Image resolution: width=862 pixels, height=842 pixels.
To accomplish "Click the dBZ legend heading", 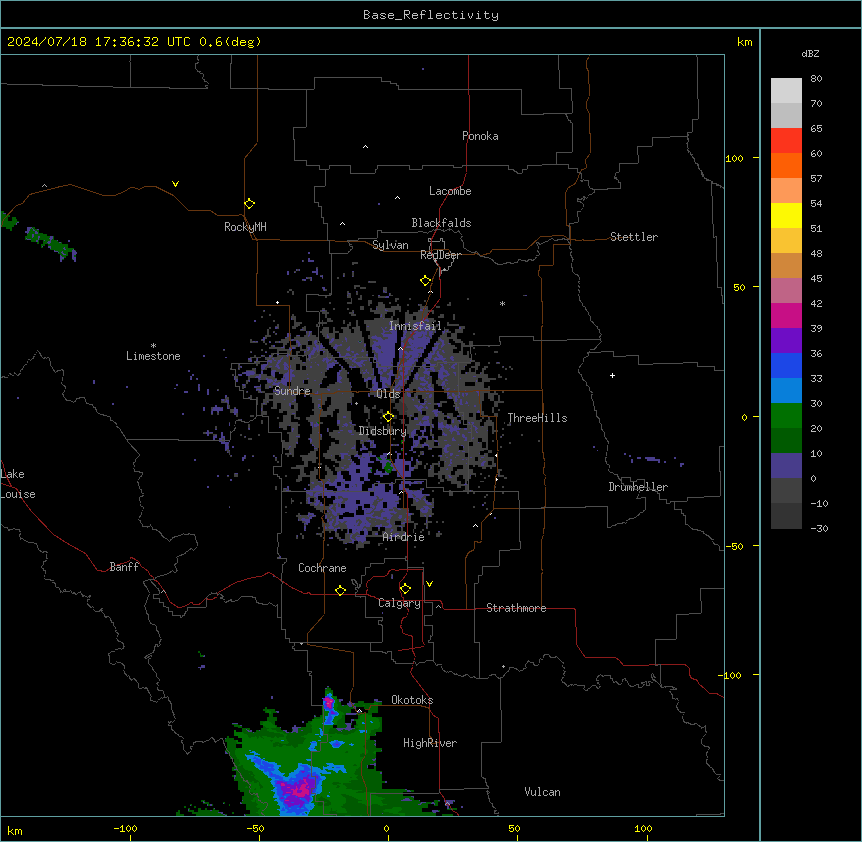I will [810, 53].
